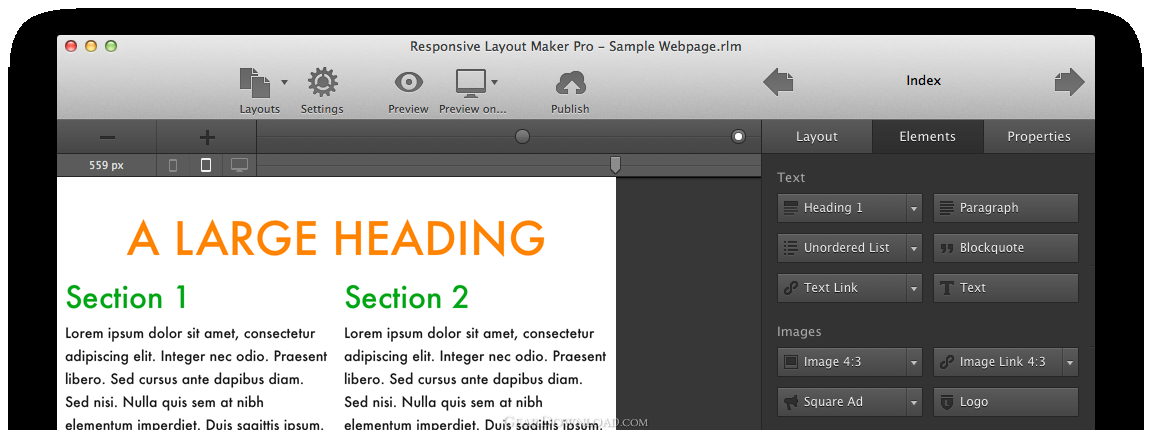The width and height of the screenshot is (1152, 430).
Task: Select the tablet device size icon
Action: (x=206, y=165)
